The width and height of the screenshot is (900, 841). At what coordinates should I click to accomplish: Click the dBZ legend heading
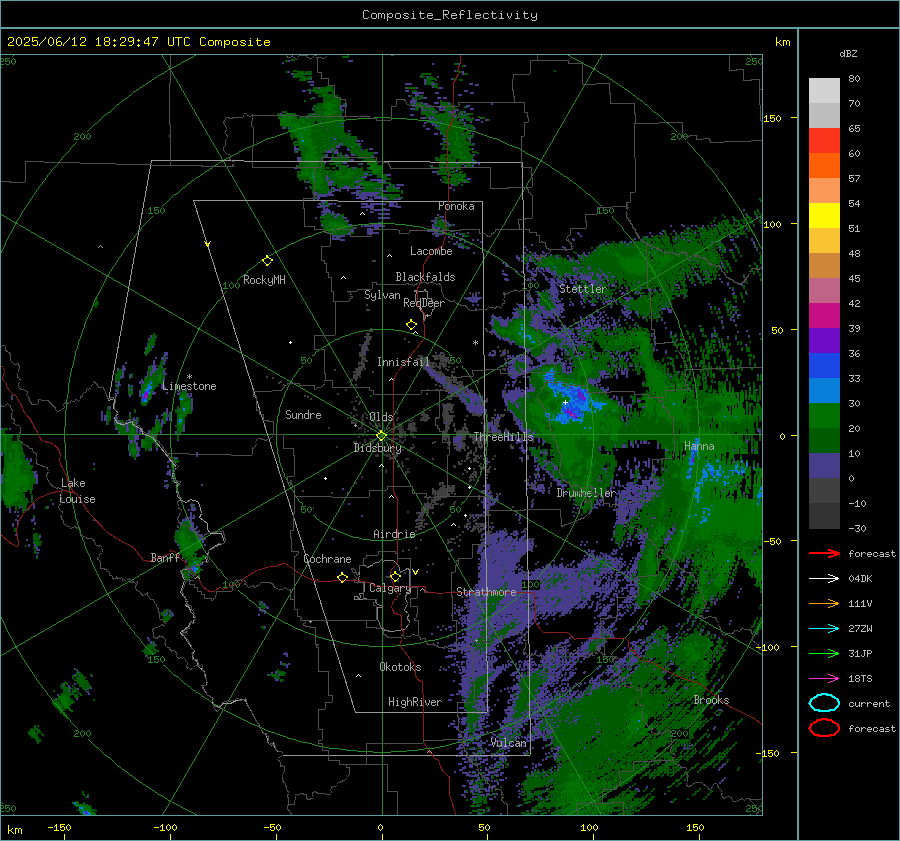(848, 53)
